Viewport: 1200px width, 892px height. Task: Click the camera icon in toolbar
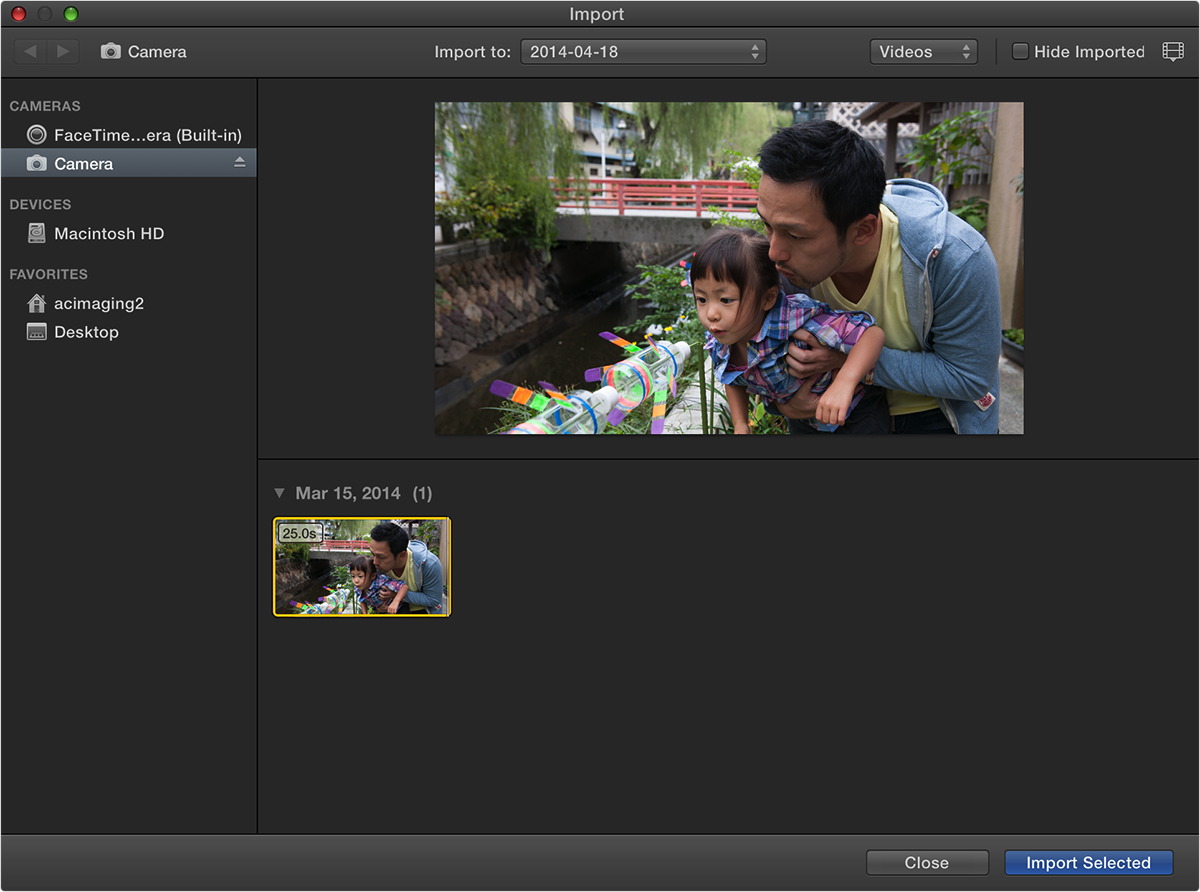point(111,52)
